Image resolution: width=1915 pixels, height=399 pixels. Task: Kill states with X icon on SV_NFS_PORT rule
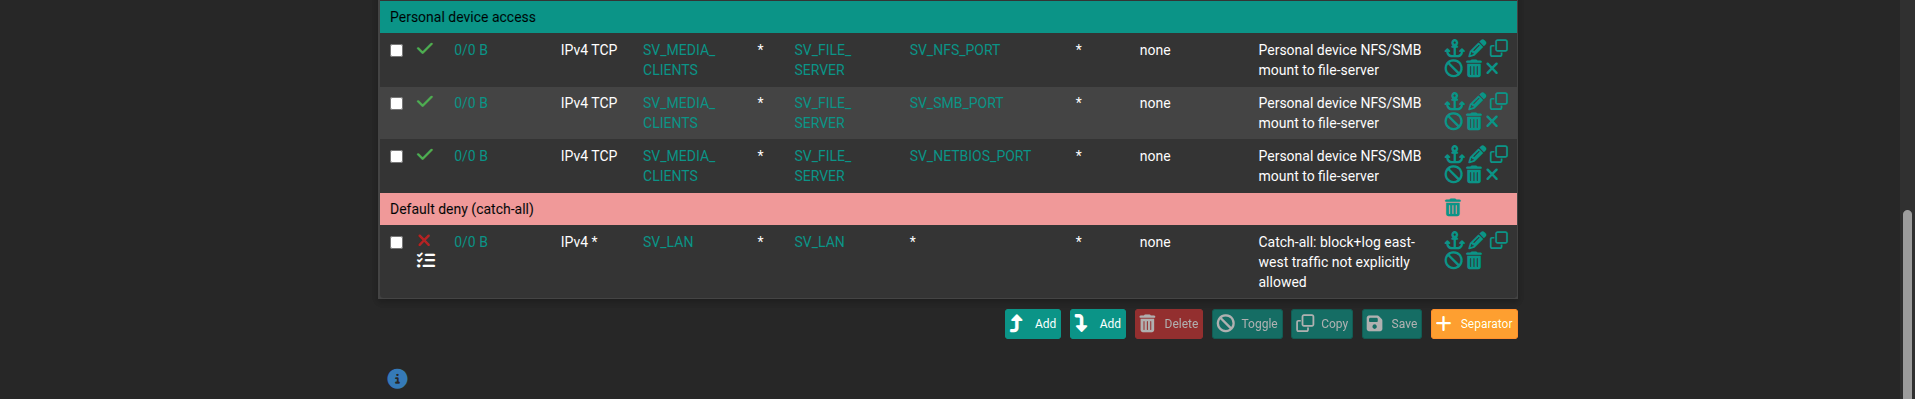1492,68
